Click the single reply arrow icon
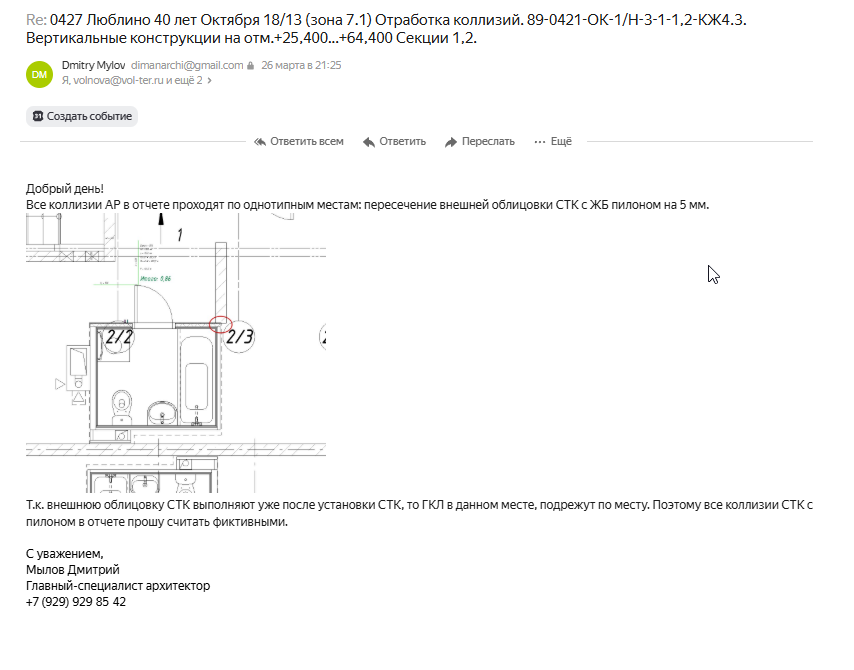This screenshot has height=670, width=854. point(369,142)
